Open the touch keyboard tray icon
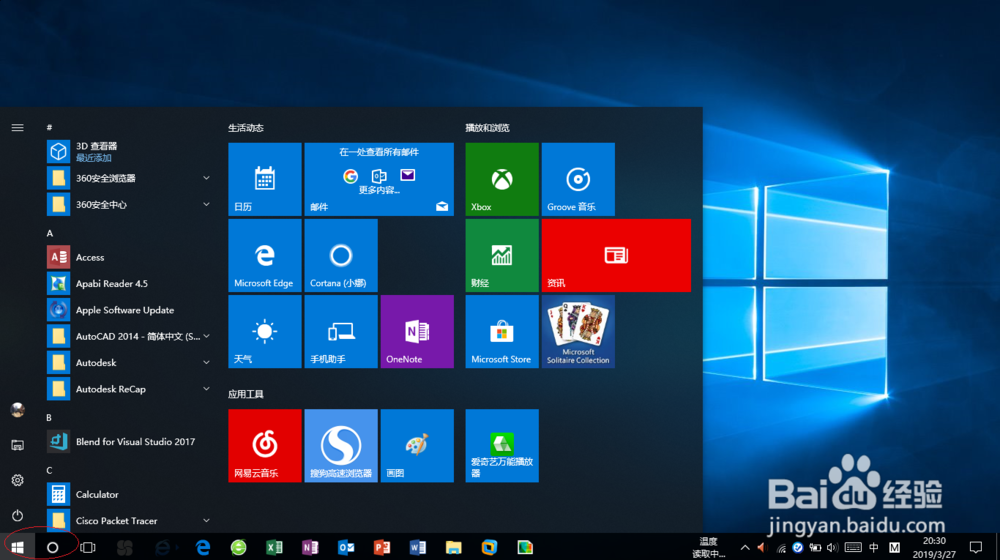1000x560 pixels. click(853, 547)
